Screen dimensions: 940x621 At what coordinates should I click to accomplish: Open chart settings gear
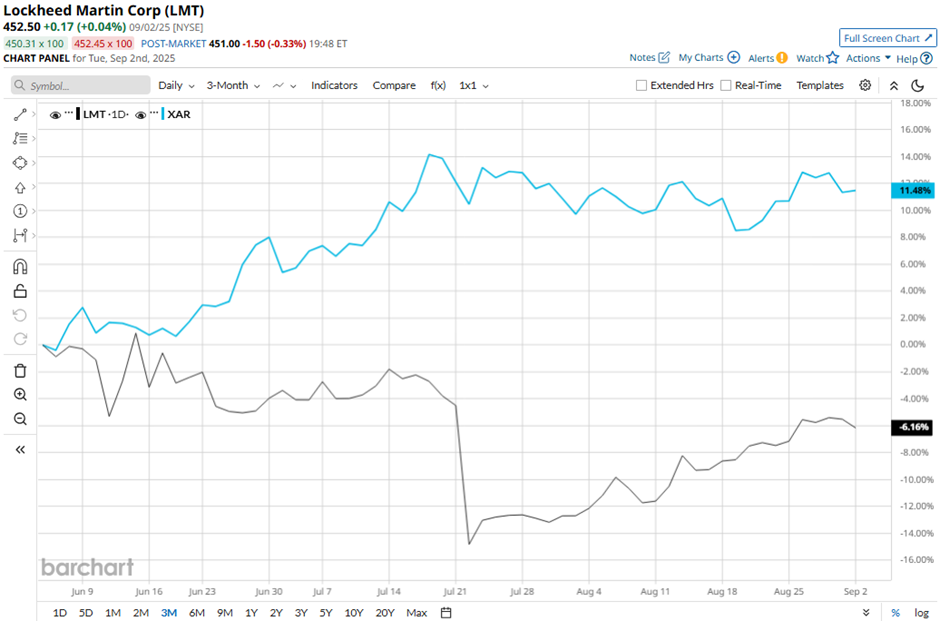[x=864, y=85]
